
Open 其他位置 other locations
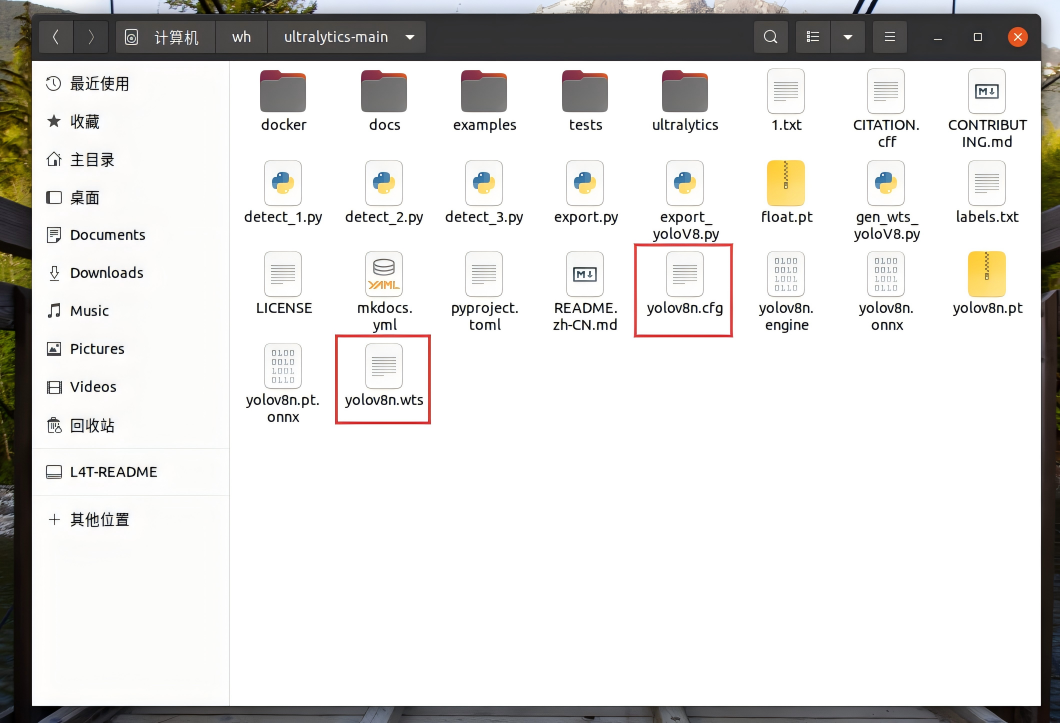point(130,519)
